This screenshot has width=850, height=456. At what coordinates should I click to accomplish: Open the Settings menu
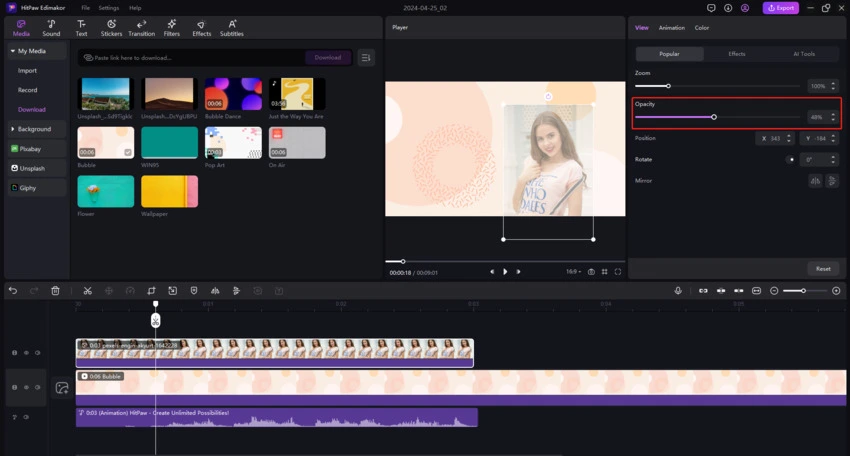[108, 8]
